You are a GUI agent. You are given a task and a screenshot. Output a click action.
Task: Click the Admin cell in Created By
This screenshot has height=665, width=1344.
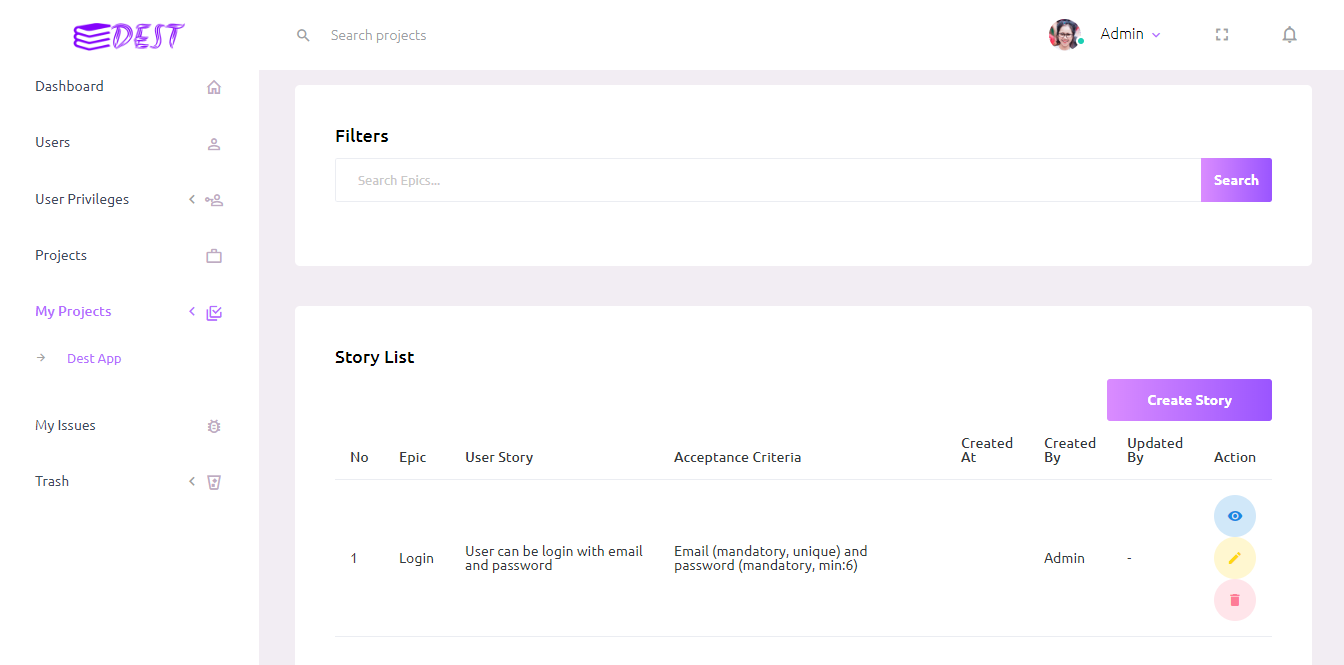1064,558
